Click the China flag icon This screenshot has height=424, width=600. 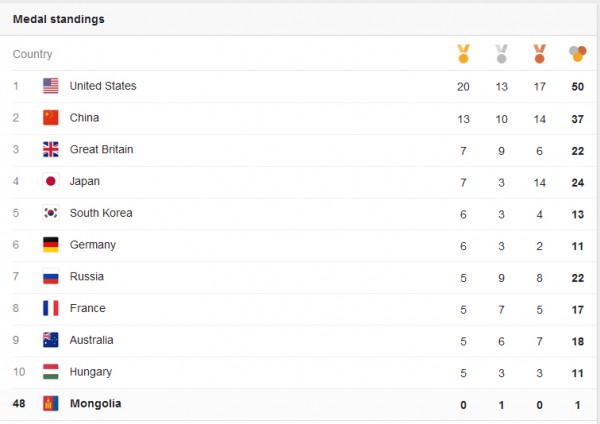click(x=51, y=118)
